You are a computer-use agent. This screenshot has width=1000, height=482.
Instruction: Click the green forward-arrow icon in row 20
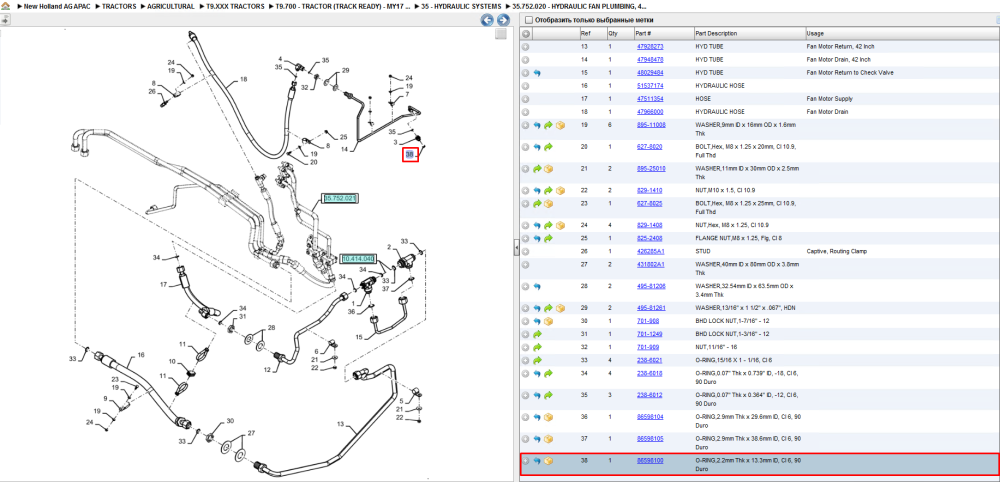(548, 147)
